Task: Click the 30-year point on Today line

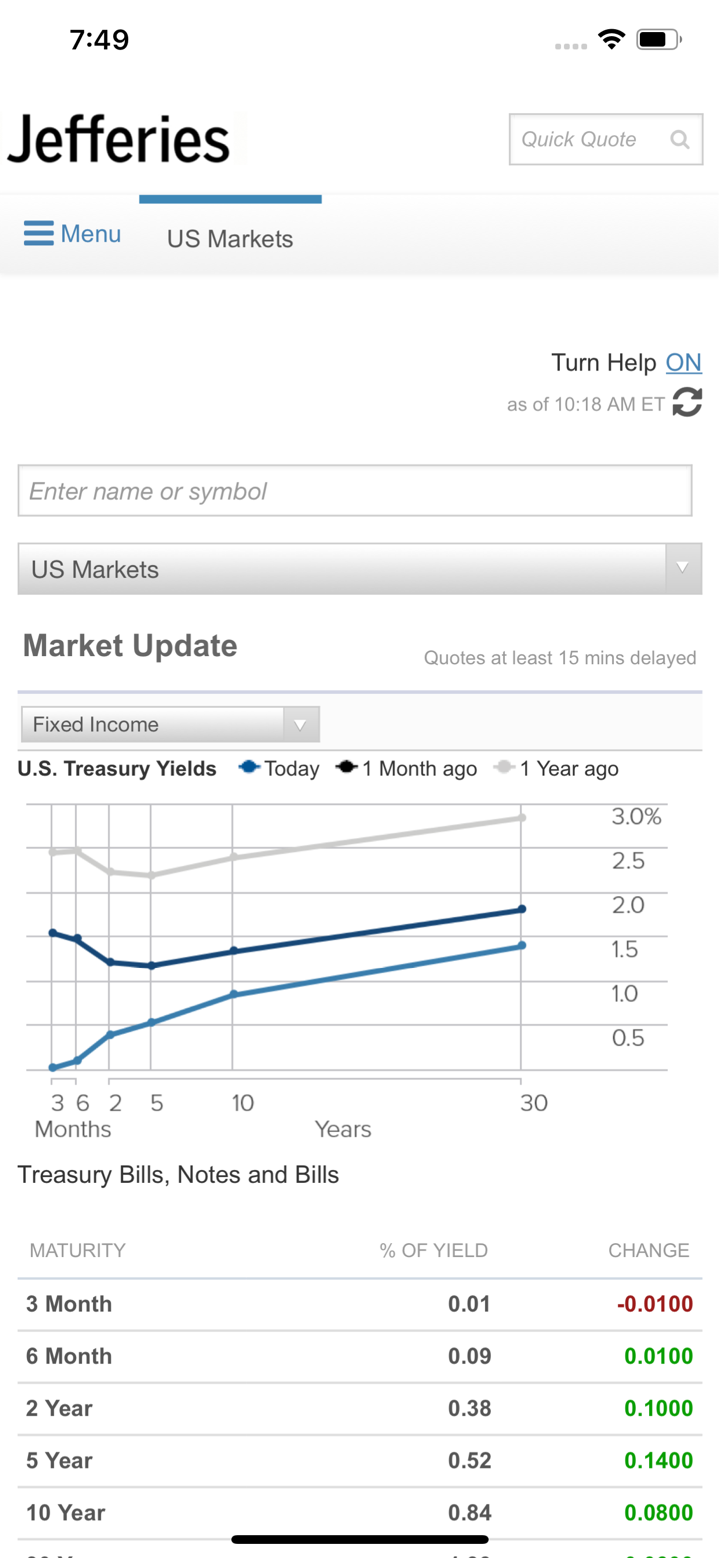Action: [521, 945]
